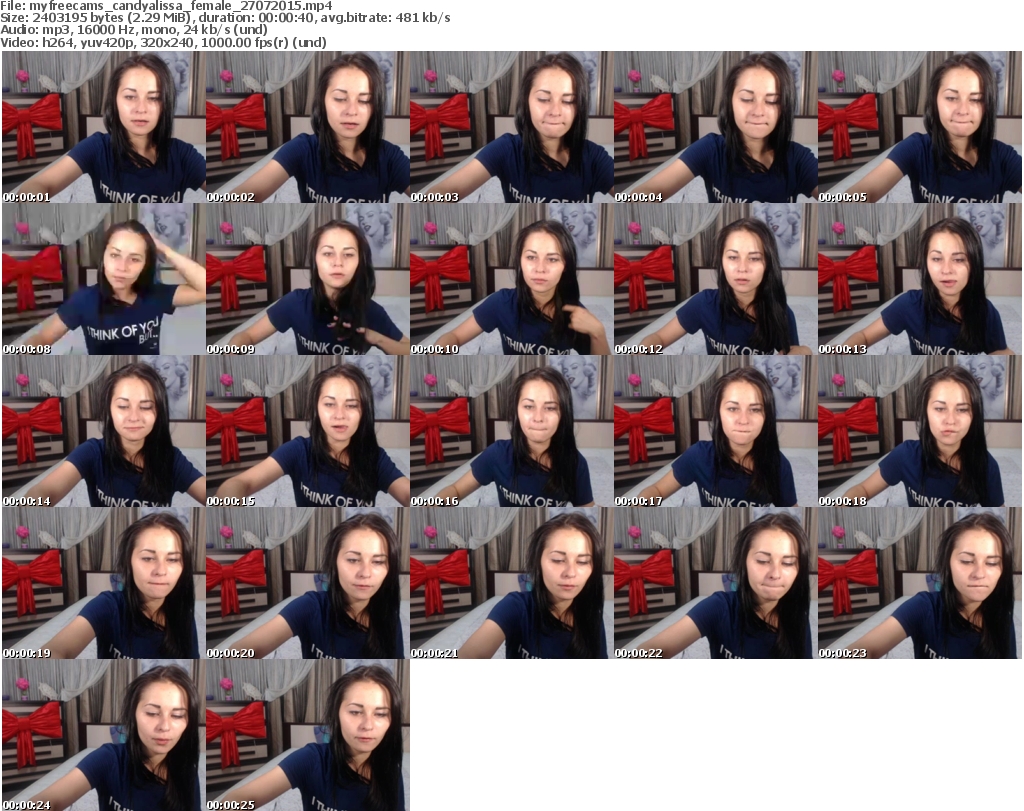Screen dimensions: 1024x811
Task: Select the frame stamped 00:00:04
Action: (x=715, y=127)
